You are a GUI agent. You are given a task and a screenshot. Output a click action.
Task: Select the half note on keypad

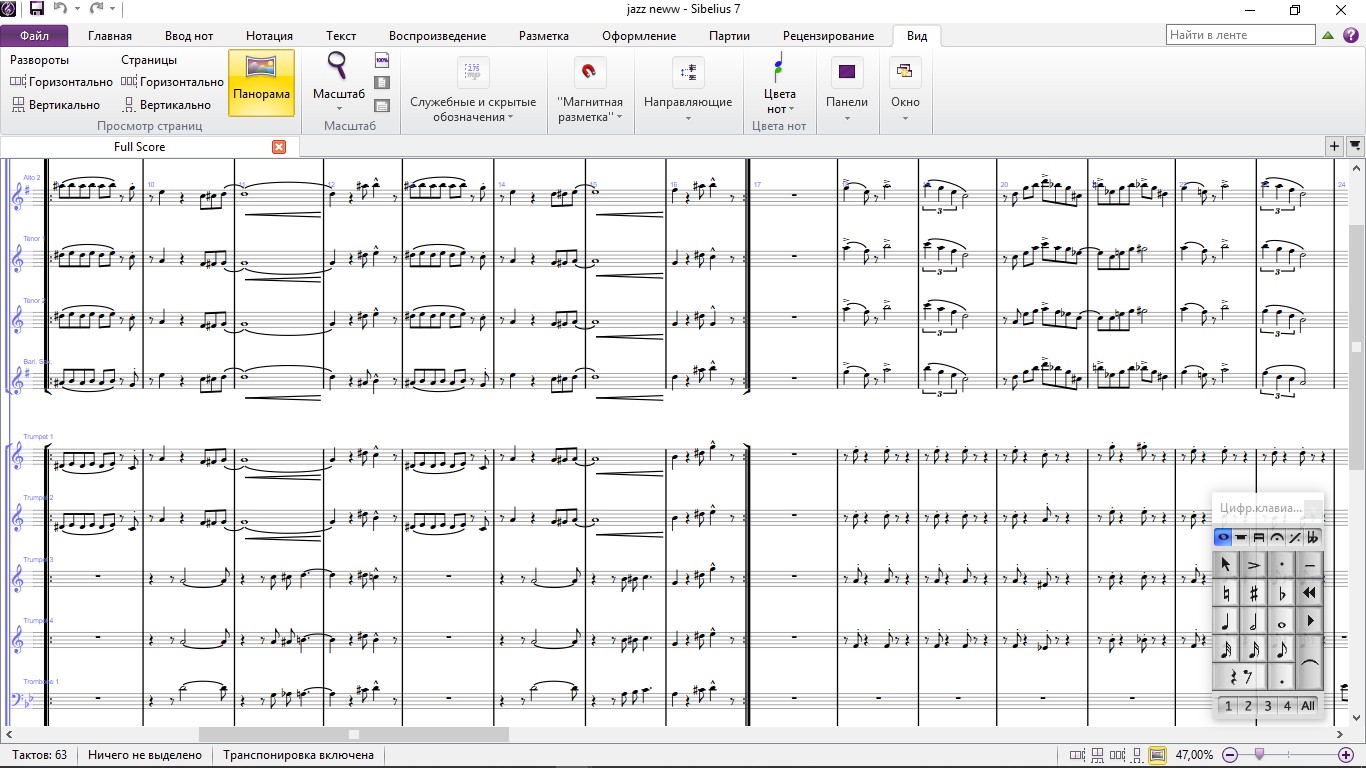[1253, 622]
